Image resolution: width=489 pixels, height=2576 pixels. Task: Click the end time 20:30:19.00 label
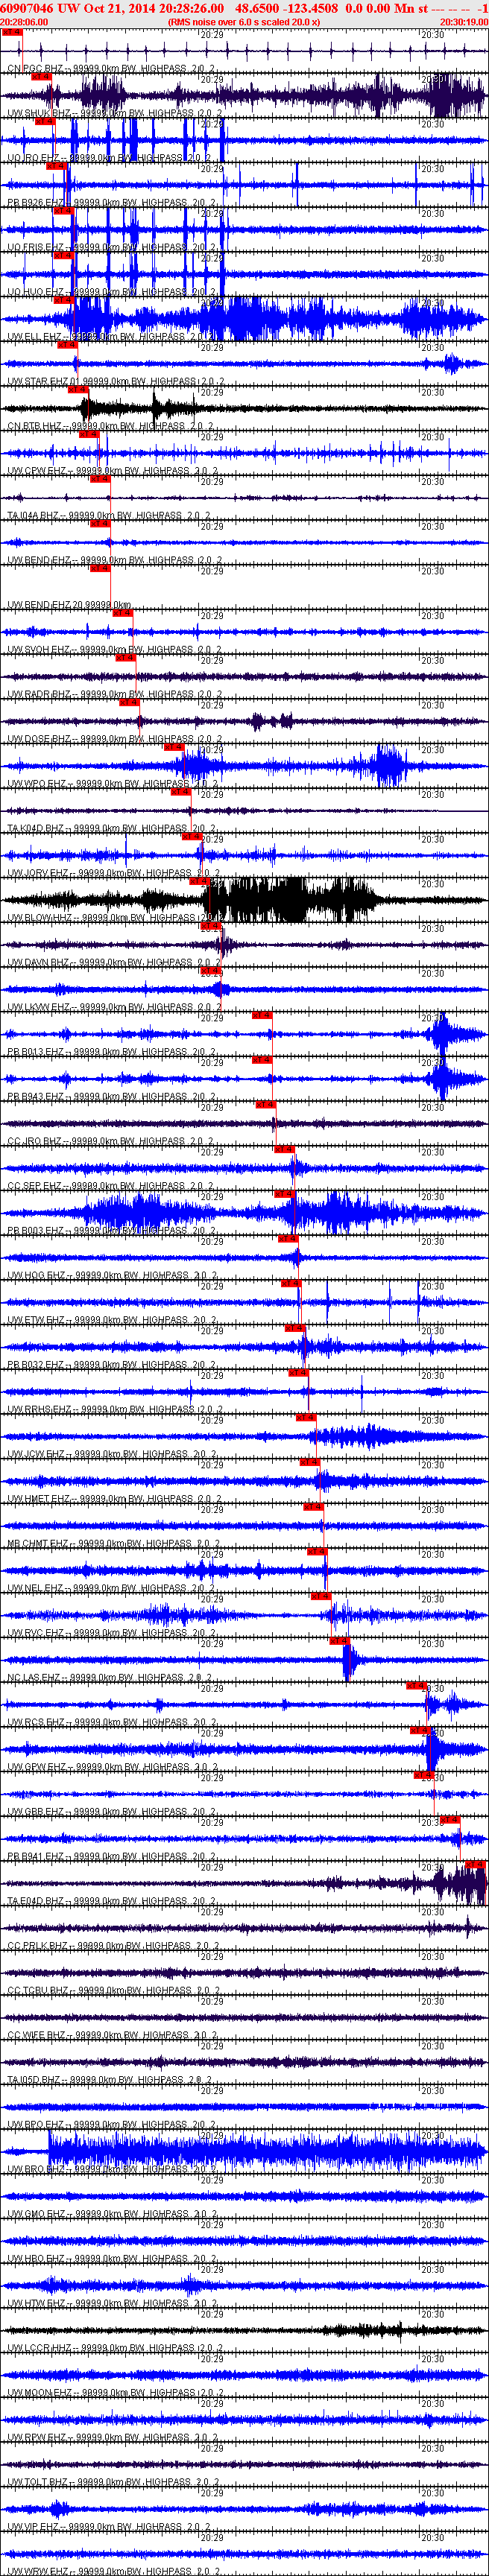(x=464, y=21)
